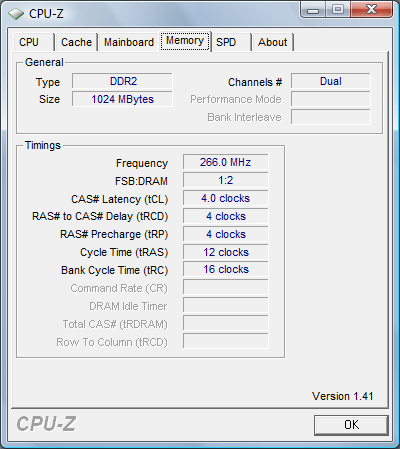Viewport: 400px width, 449px height.
Task: Click the CPU-Z app icon in title bar
Action: tap(16, 14)
